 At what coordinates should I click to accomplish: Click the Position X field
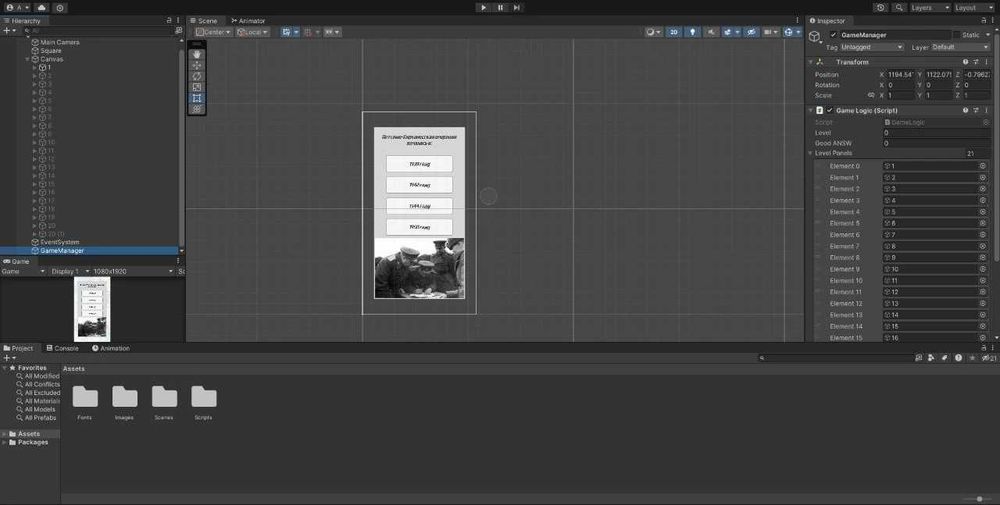(x=901, y=75)
